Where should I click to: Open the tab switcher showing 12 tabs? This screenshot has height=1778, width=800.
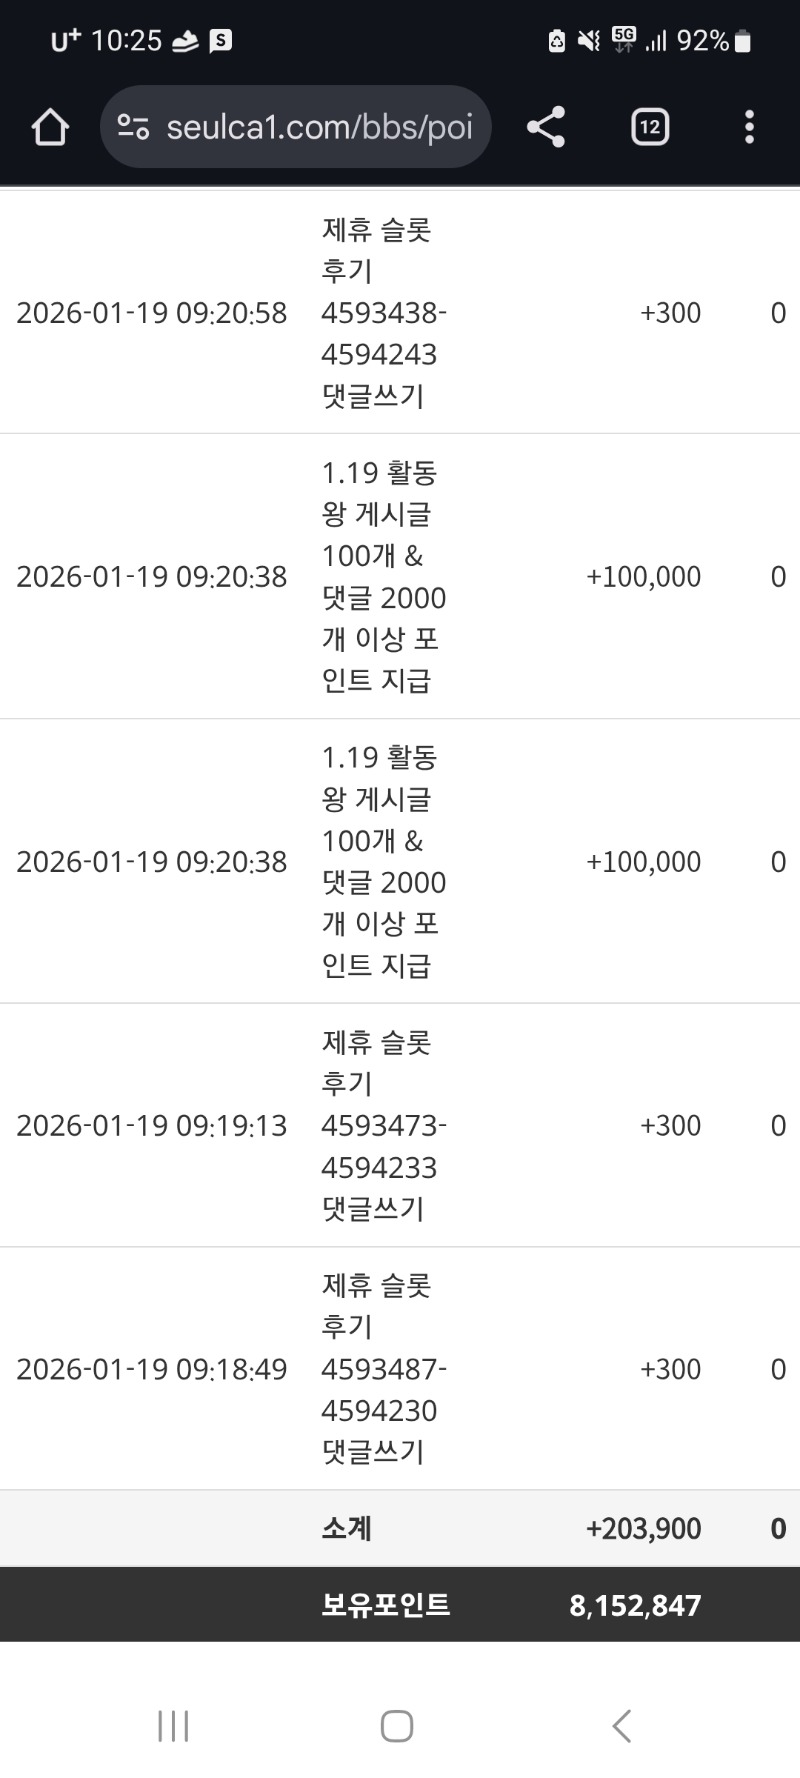click(650, 127)
